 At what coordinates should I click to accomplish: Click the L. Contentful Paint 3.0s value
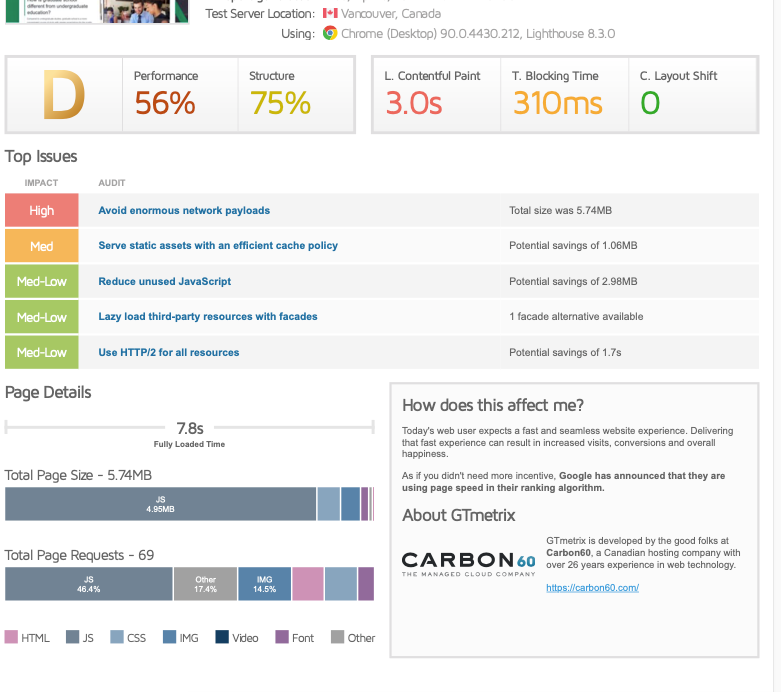pos(413,103)
